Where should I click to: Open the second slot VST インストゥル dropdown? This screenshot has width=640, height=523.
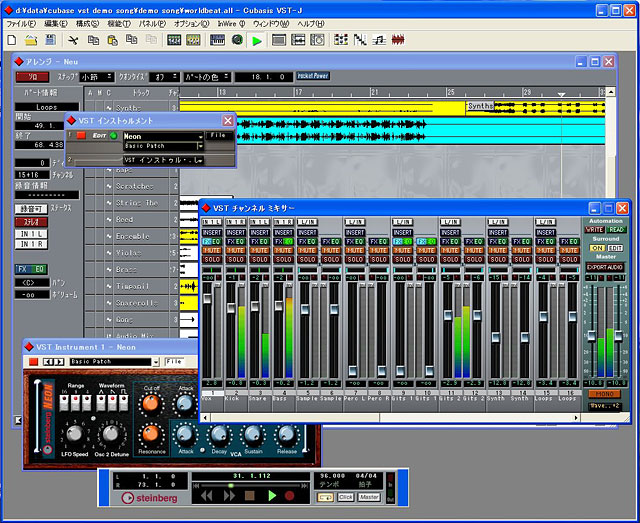point(163,160)
